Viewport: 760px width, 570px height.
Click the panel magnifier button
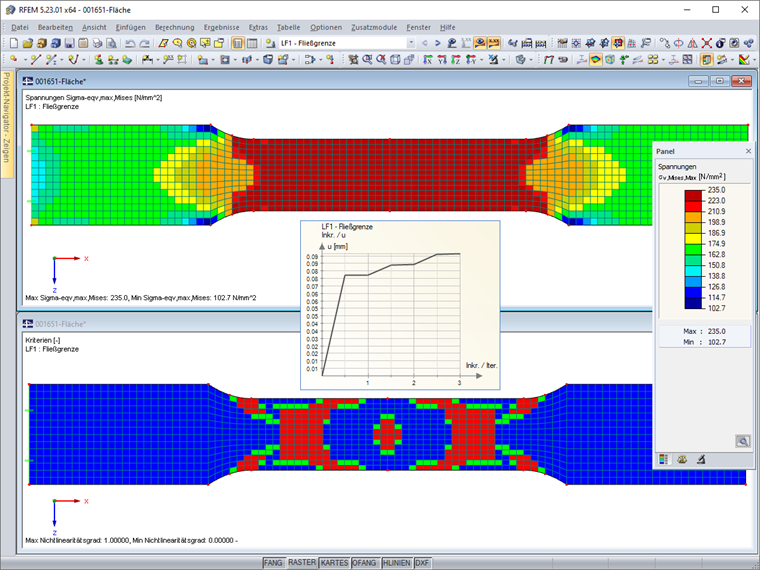pos(743,441)
